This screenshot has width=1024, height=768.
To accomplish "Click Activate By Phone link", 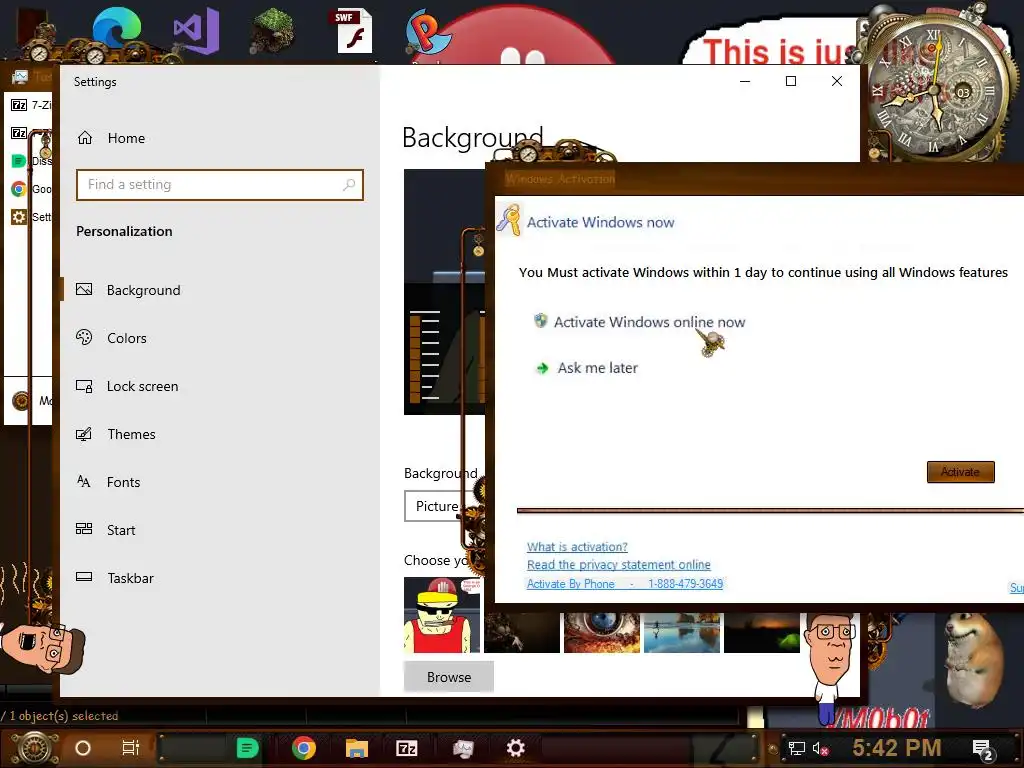I will point(625,584).
